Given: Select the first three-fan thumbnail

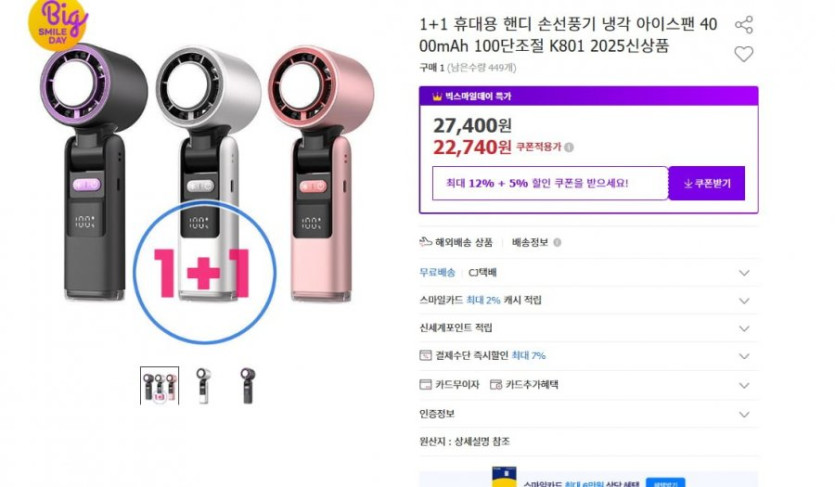Looking at the screenshot, I should 159,385.
